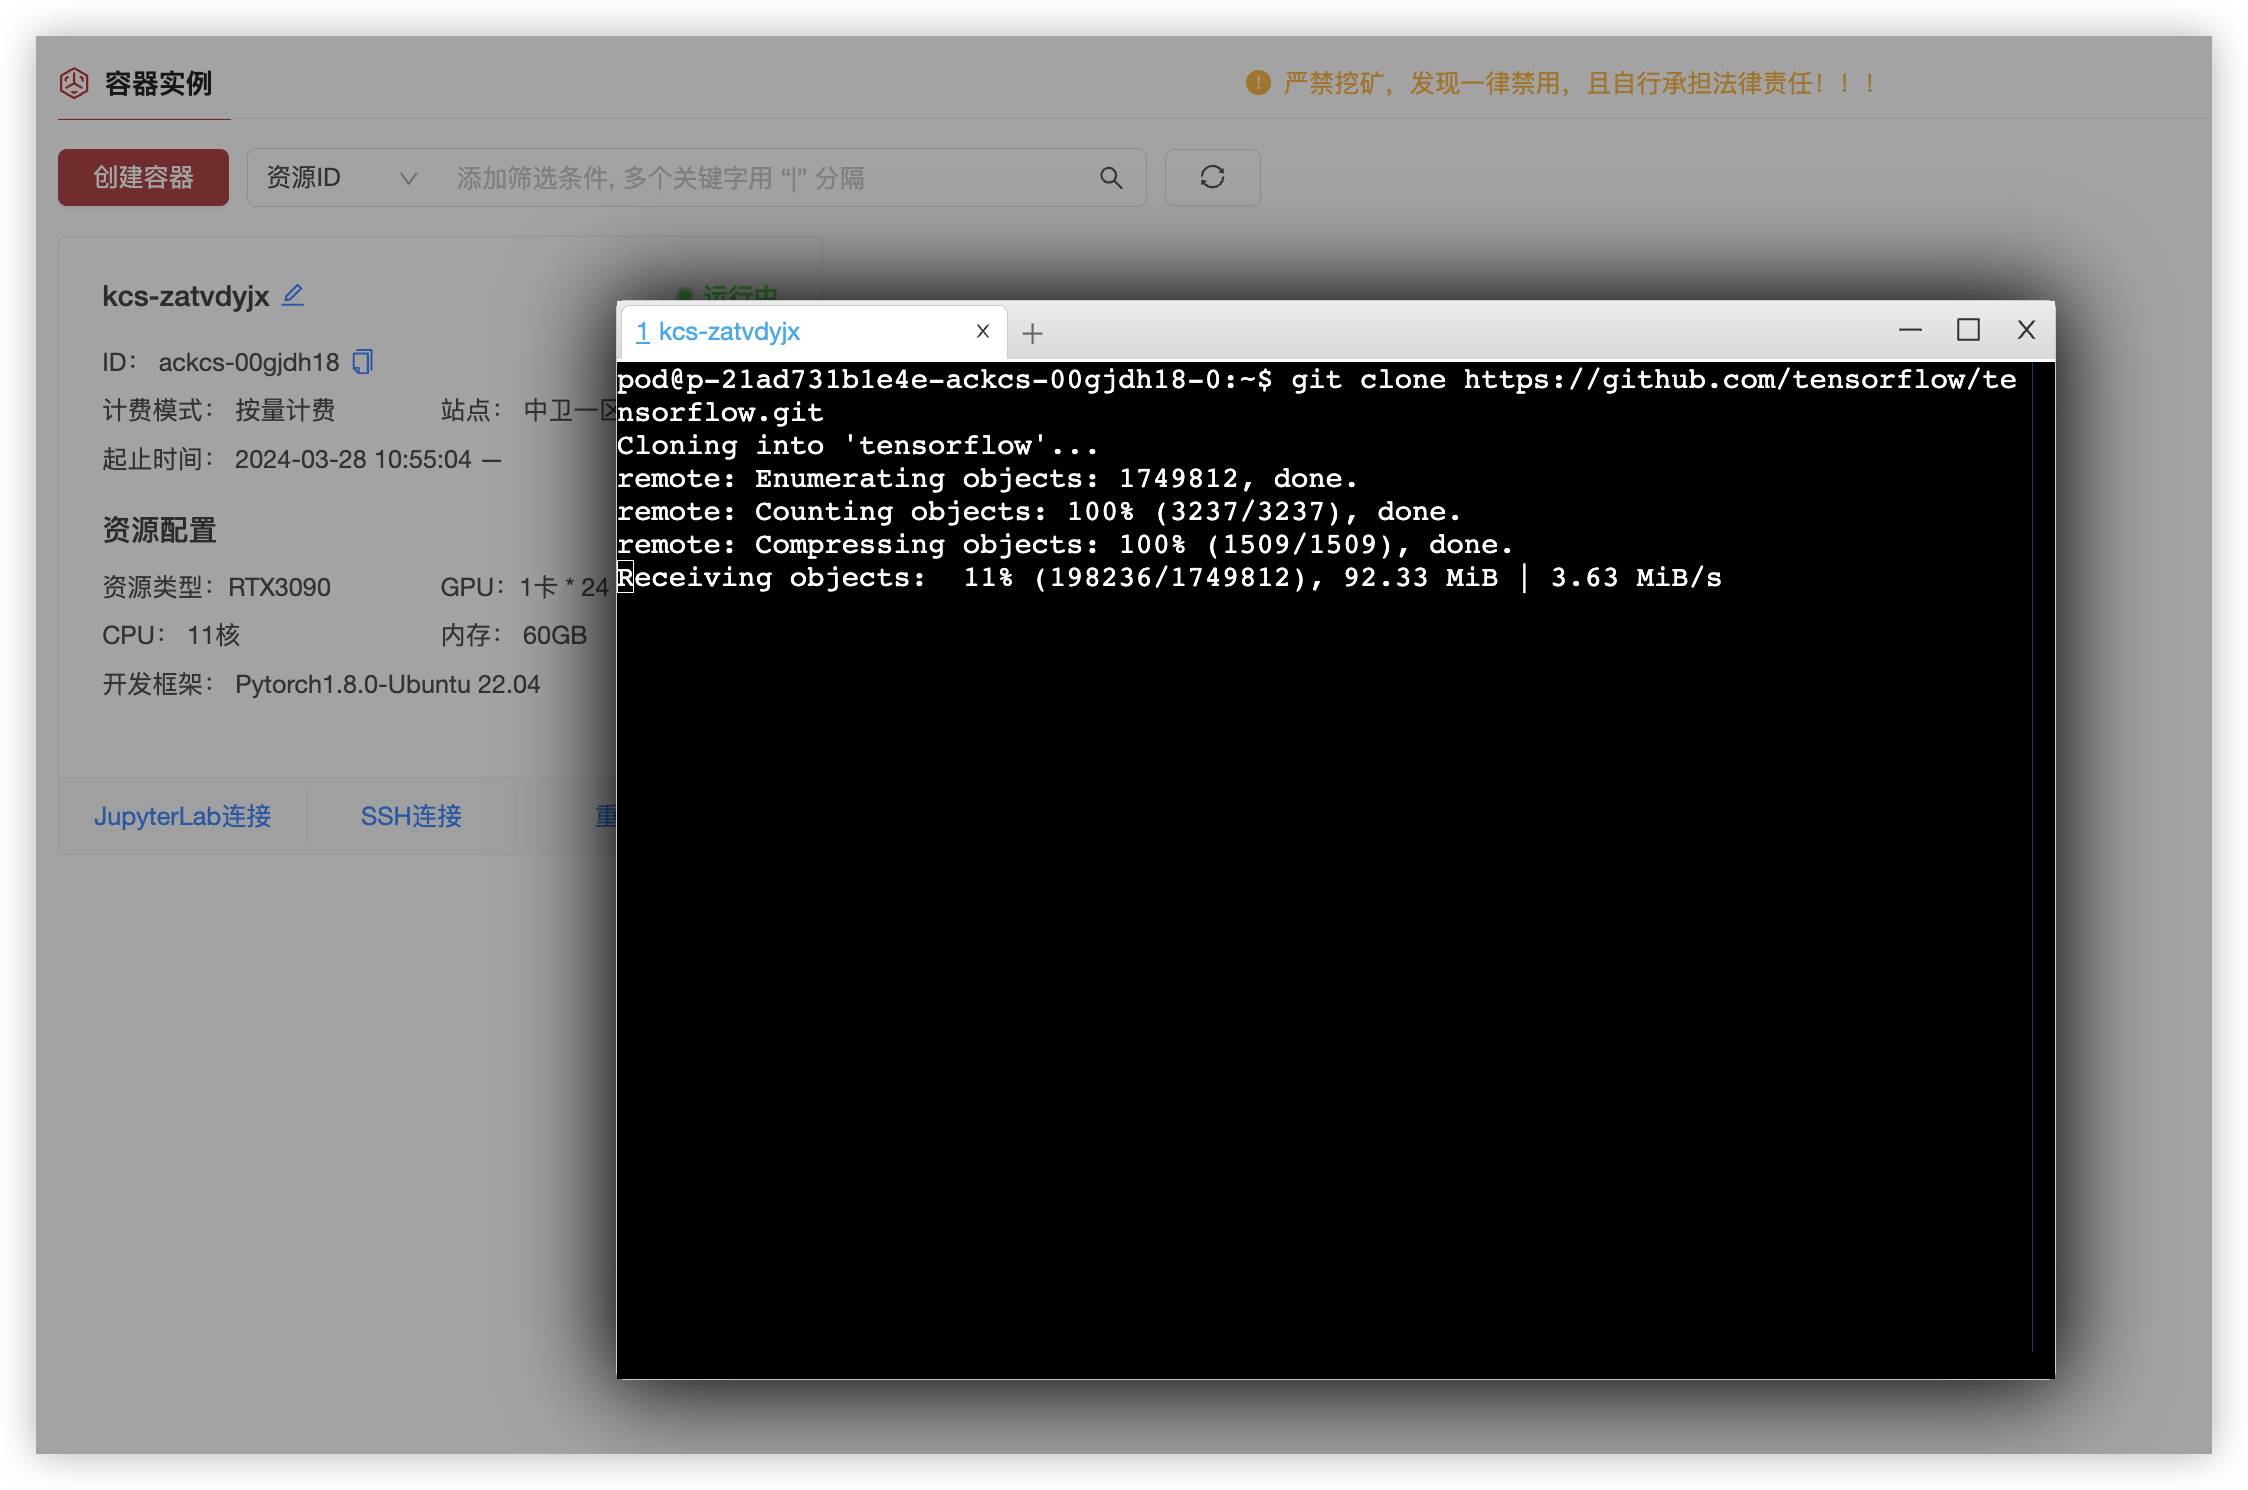Maximize the terminal window
2248x1490 pixels.
coord(1968,329)
